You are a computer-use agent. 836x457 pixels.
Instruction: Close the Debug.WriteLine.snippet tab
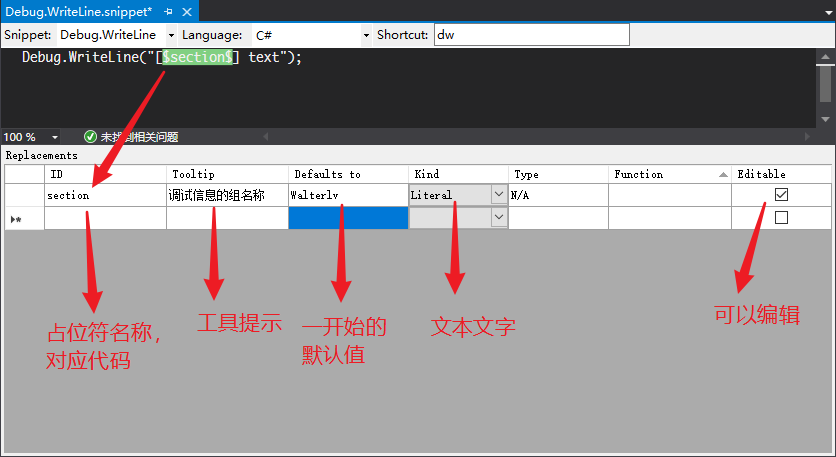pyautogui.click(x=185, y=11)
